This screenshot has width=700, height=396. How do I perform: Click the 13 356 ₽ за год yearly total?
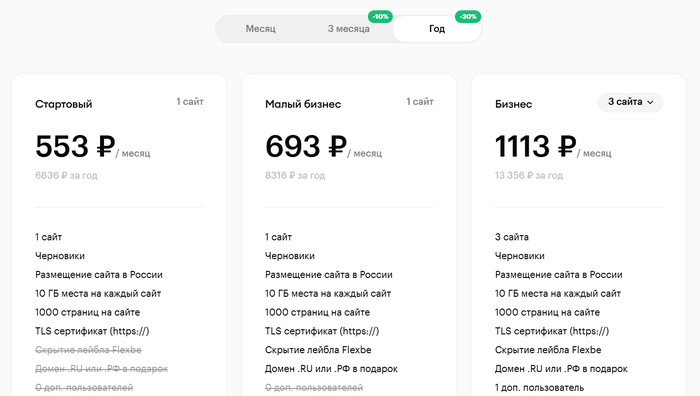point(529,175)
